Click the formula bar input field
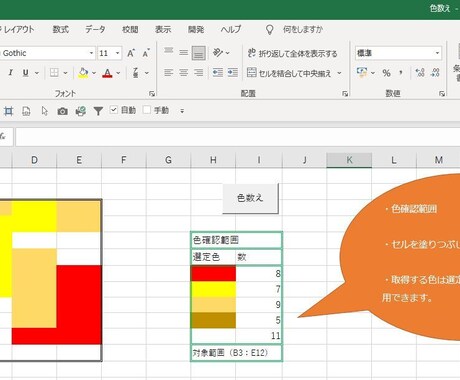Viewport: 460px width, 380px height. pyautogui.click(x=237, y=137)
